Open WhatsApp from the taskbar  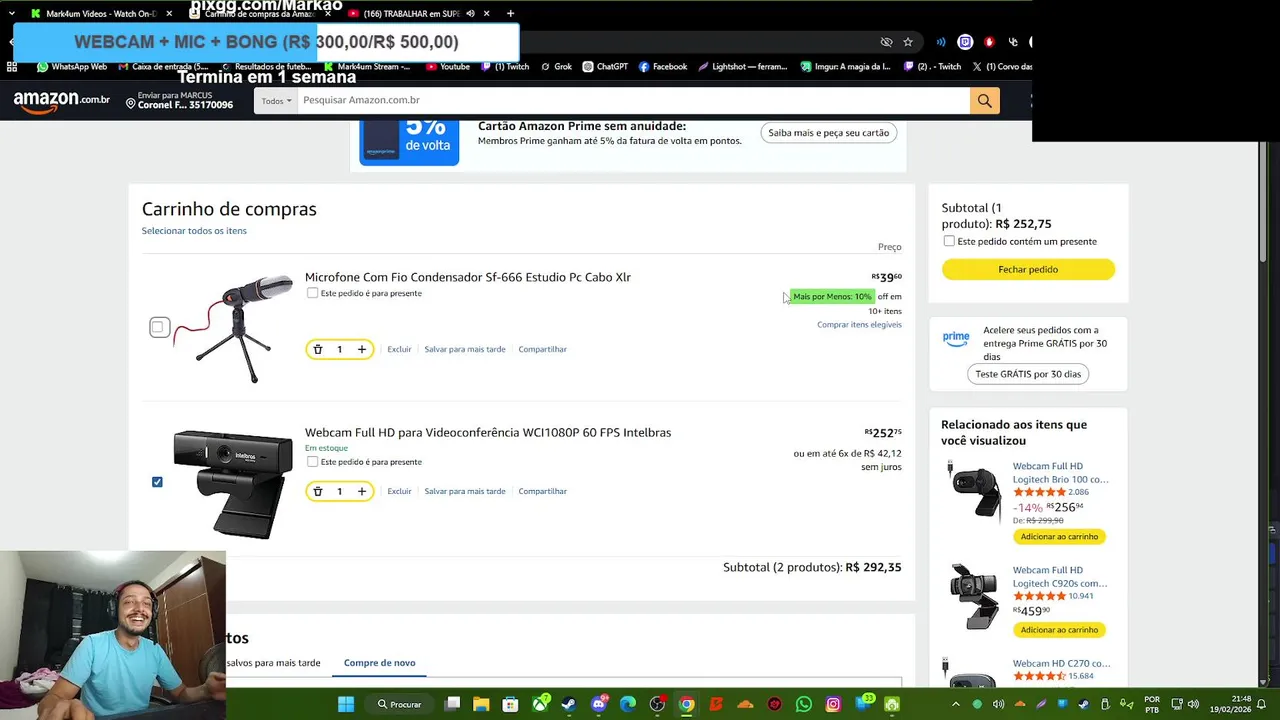tap(804, 704)
